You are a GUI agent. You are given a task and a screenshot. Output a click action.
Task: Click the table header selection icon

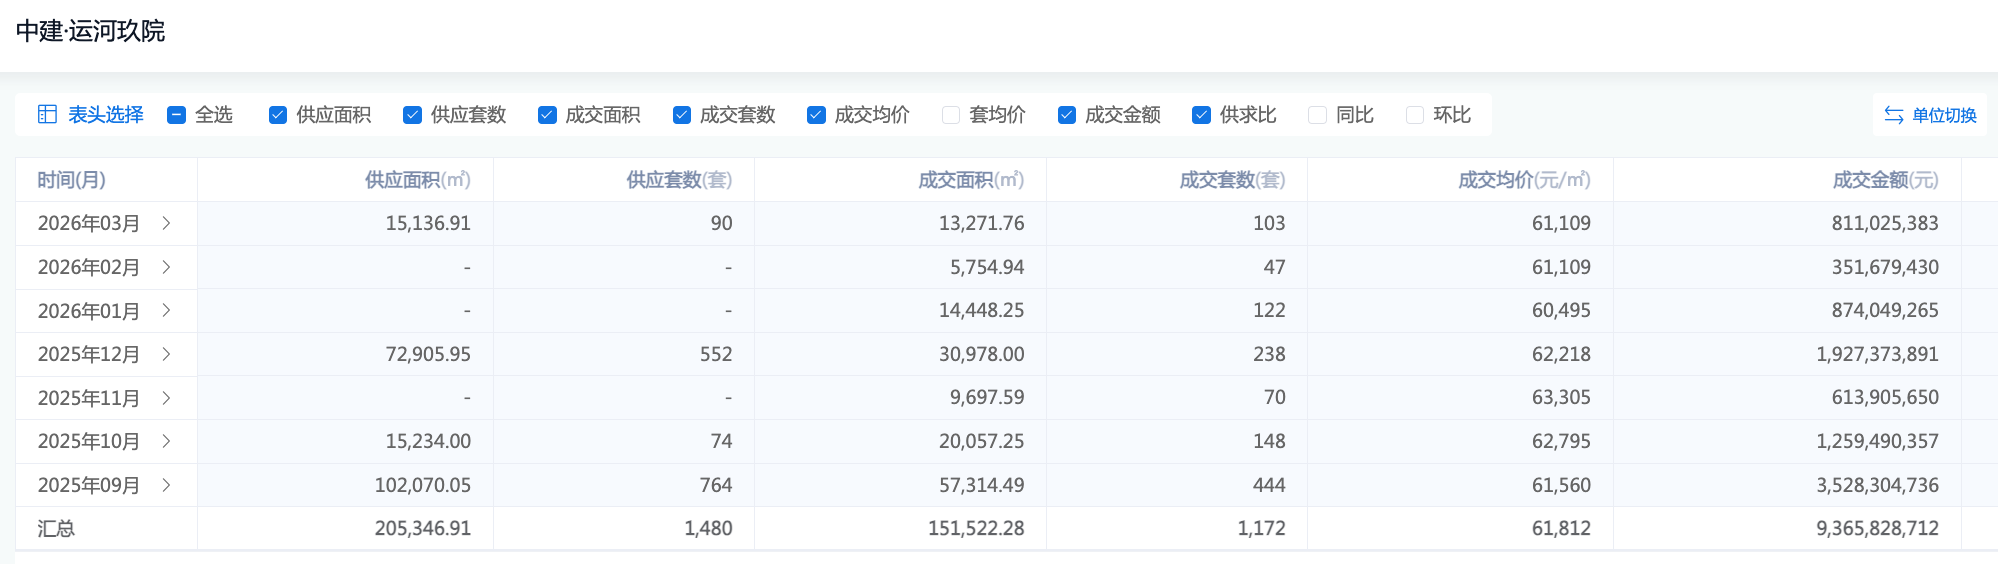(47, 115)
